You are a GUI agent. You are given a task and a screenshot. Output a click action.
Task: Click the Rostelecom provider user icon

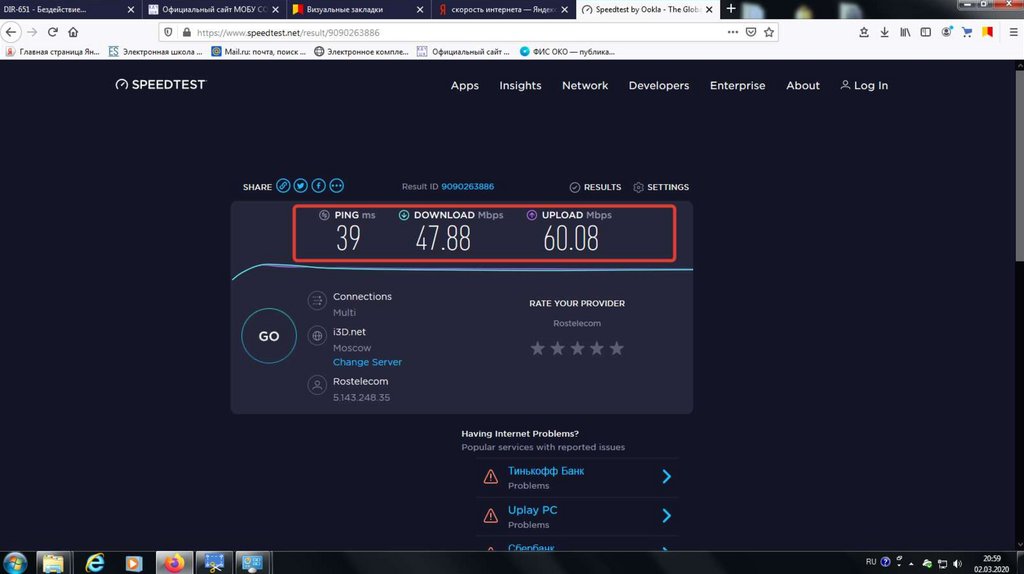coord(317,385)
